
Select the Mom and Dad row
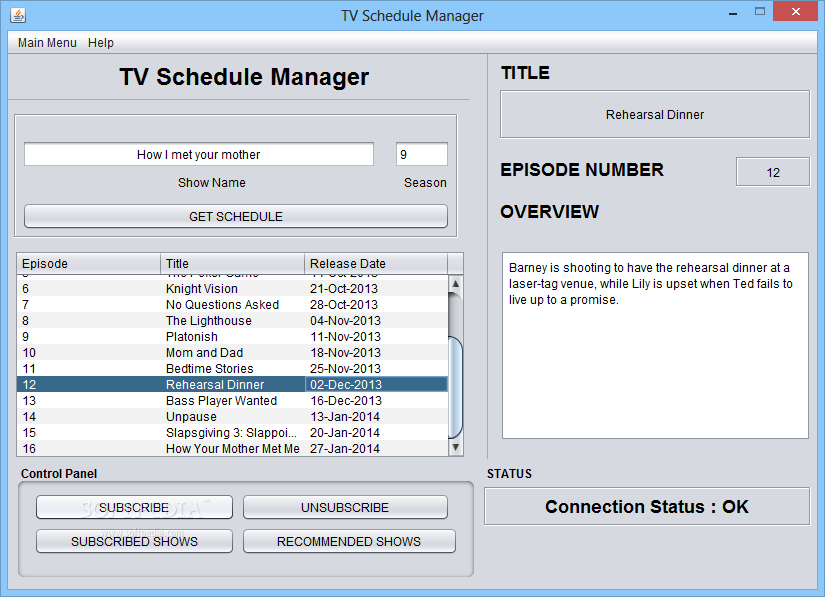pyautogui.click(x=232, y=353)
